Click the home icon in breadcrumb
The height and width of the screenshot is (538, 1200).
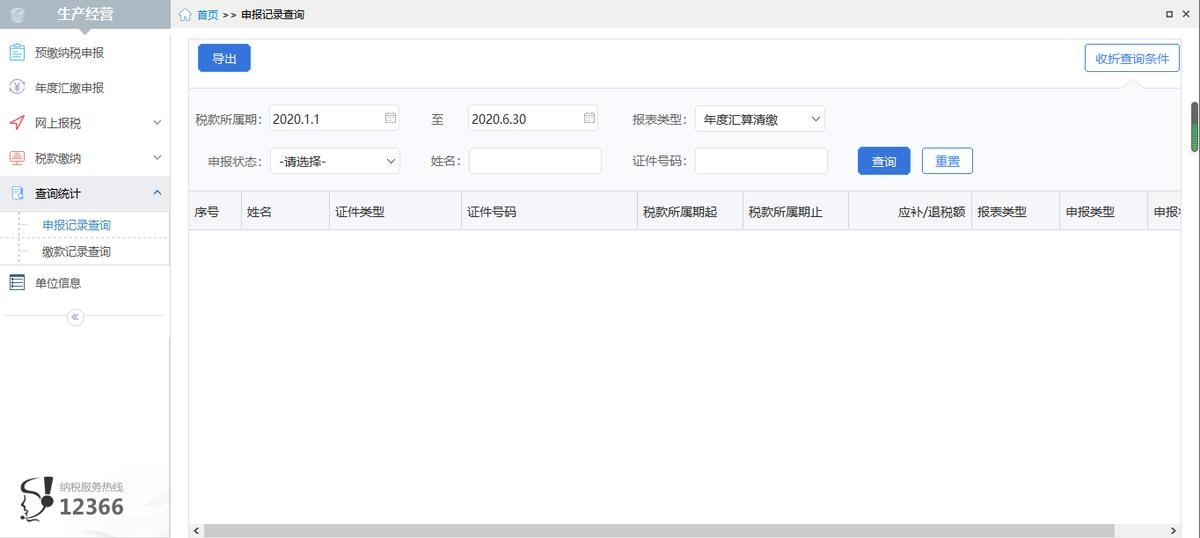185,15
